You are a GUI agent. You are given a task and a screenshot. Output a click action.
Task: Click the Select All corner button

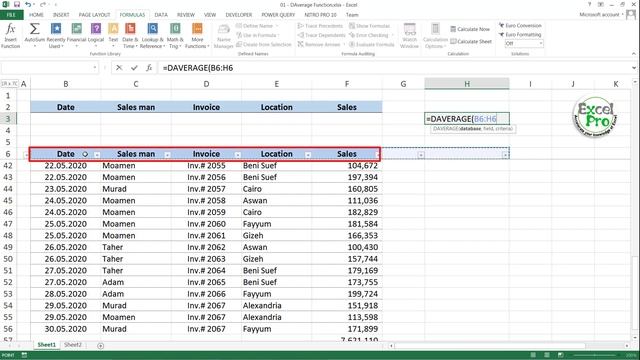pos(9,84)
